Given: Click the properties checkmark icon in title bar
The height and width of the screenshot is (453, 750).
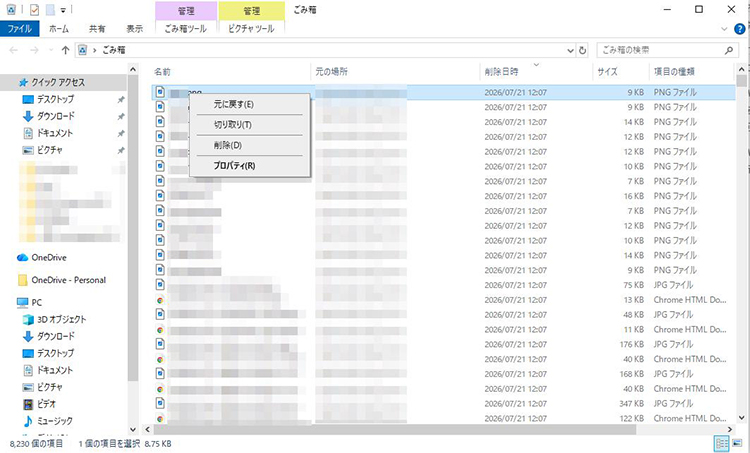Looking at the screenshot, I should (x=34, y=10).
